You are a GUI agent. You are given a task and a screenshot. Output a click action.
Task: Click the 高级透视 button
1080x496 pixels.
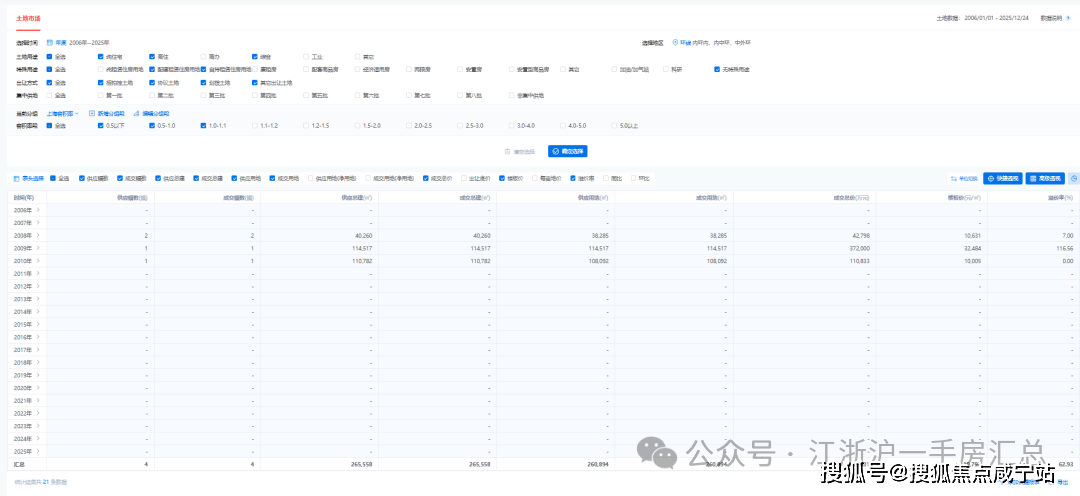1045,178
